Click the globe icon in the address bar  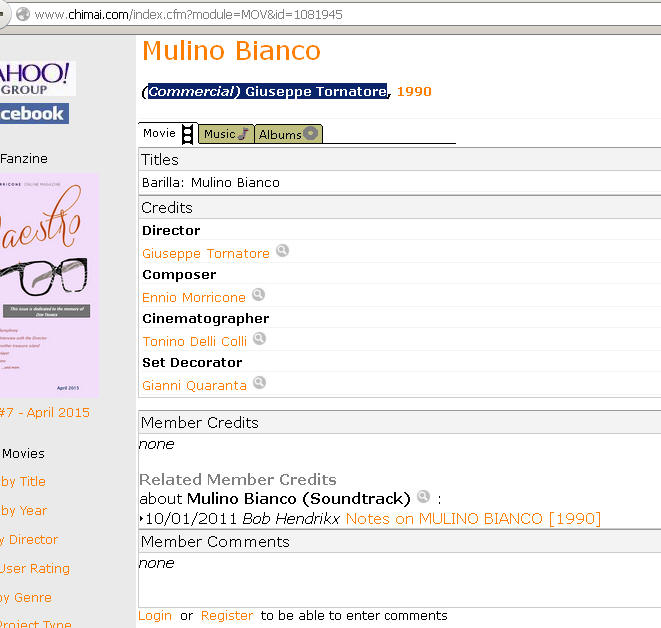(x=23, y=14)
